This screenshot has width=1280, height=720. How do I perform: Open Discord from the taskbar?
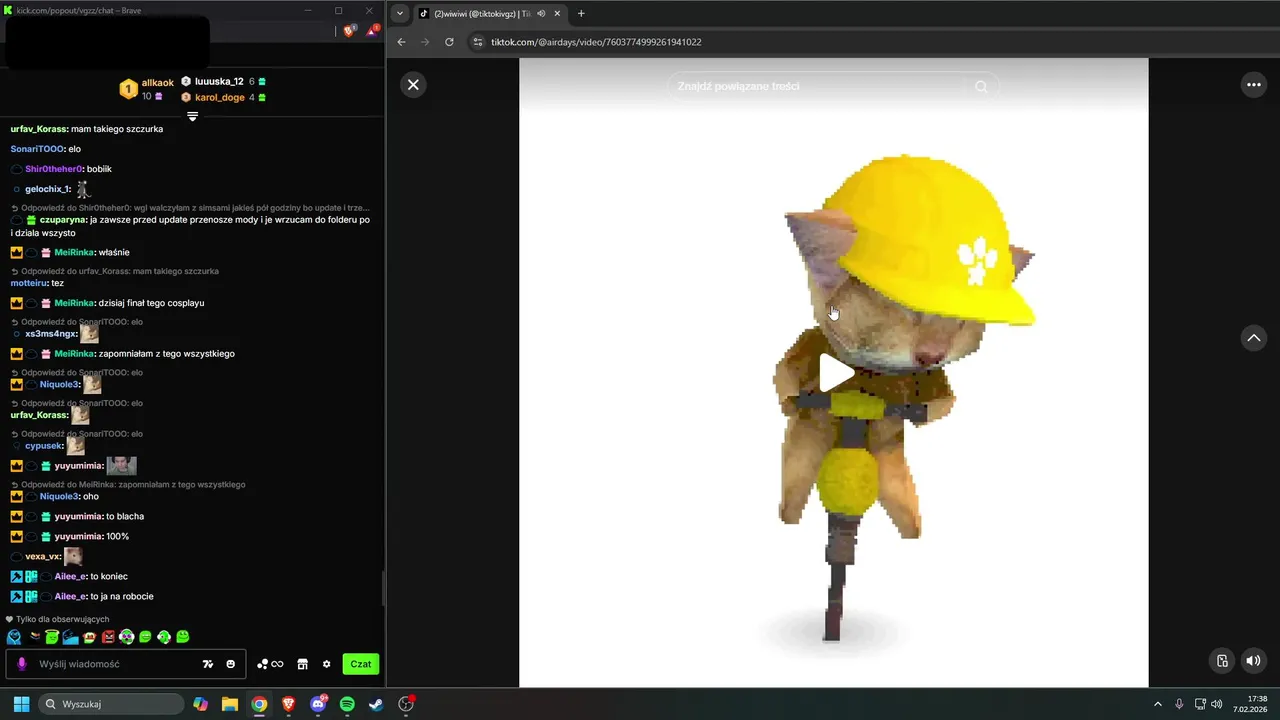tap(318, 704)
